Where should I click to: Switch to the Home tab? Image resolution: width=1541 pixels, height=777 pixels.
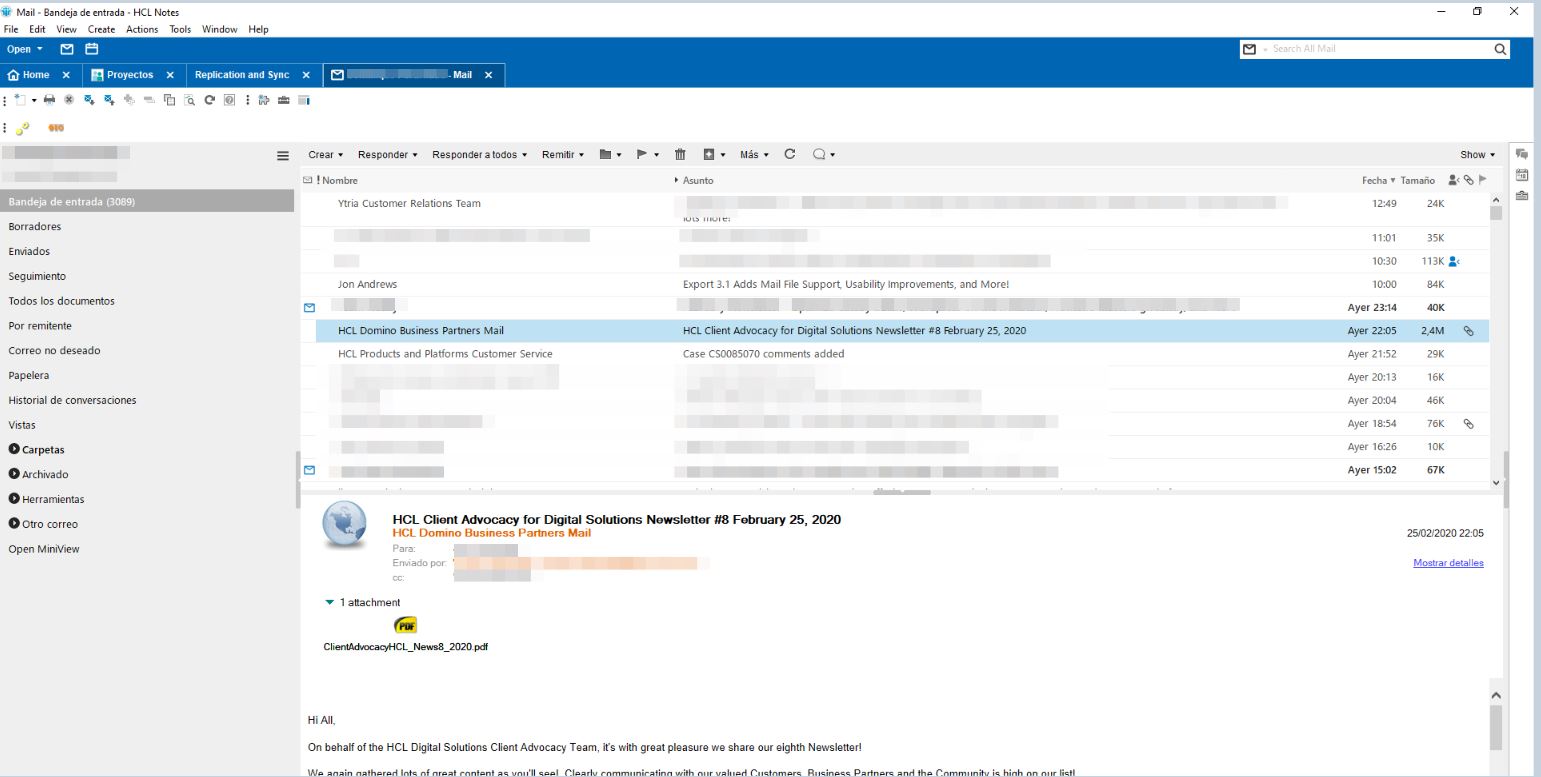tap(37, 75)
